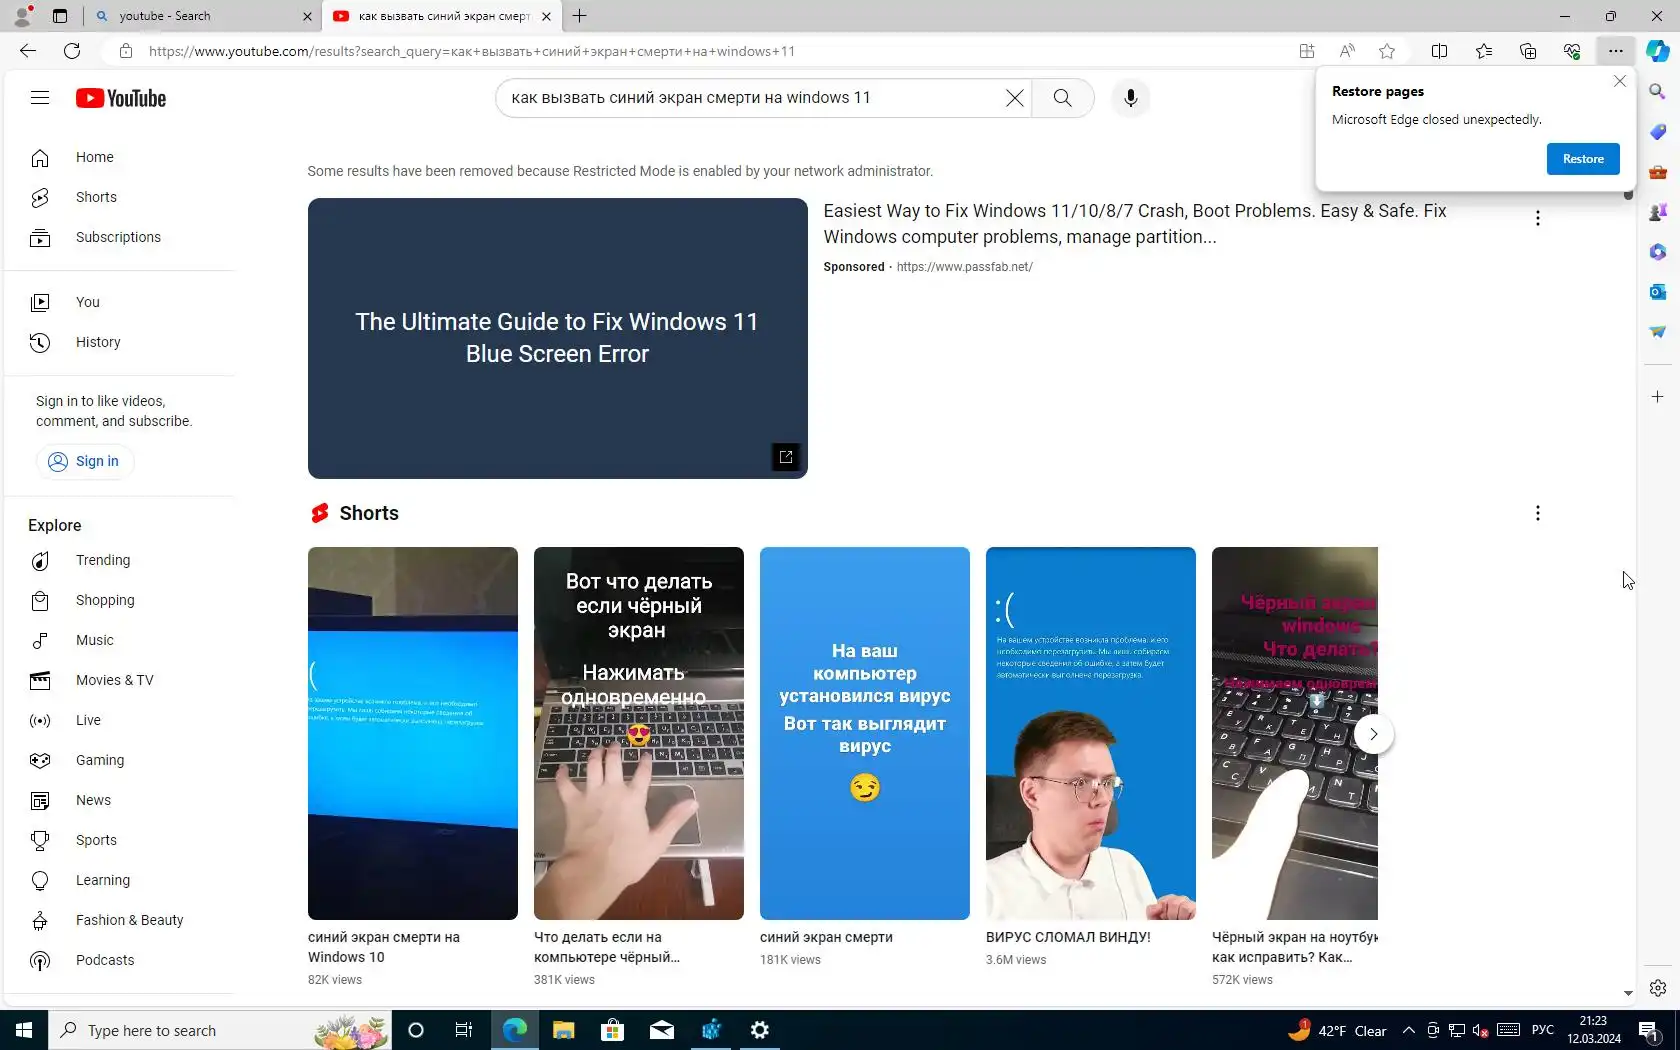Screen dimensions: 1680x1050
Task: Open the tab actions menu
Action: click(x=60, y=16)
